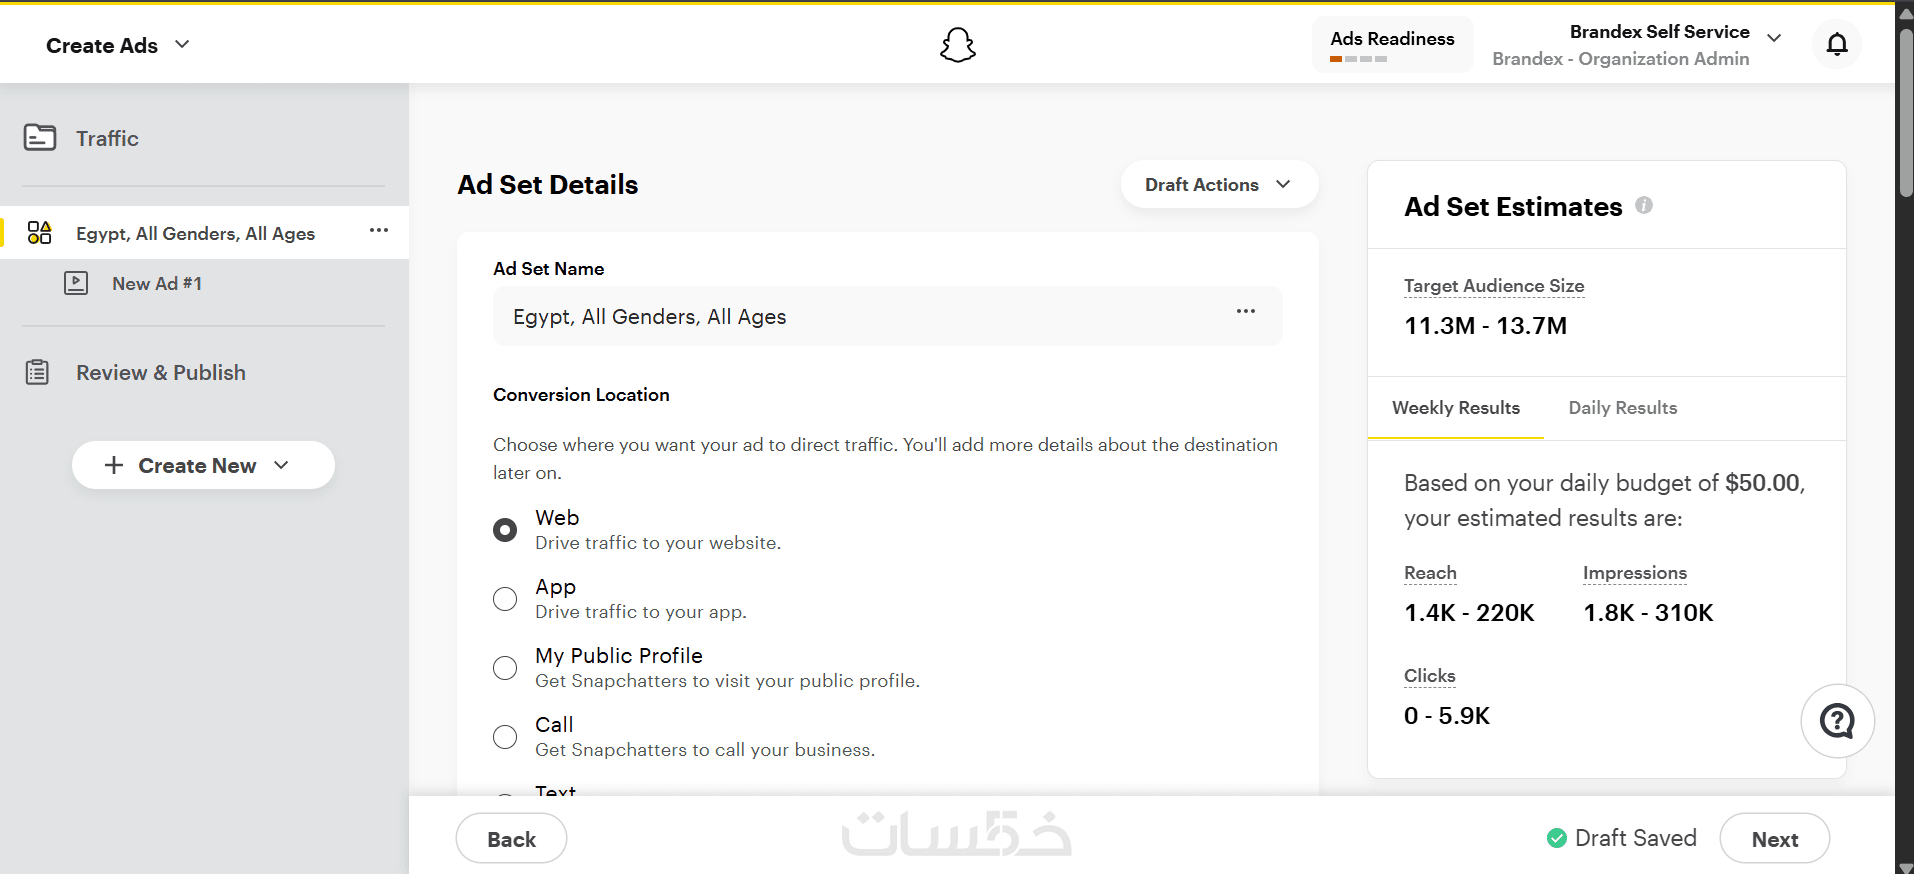Click the Traffic campaign folder icon
The width and height of the screenshot is (1914, 874).
click(x=40, y=137)
